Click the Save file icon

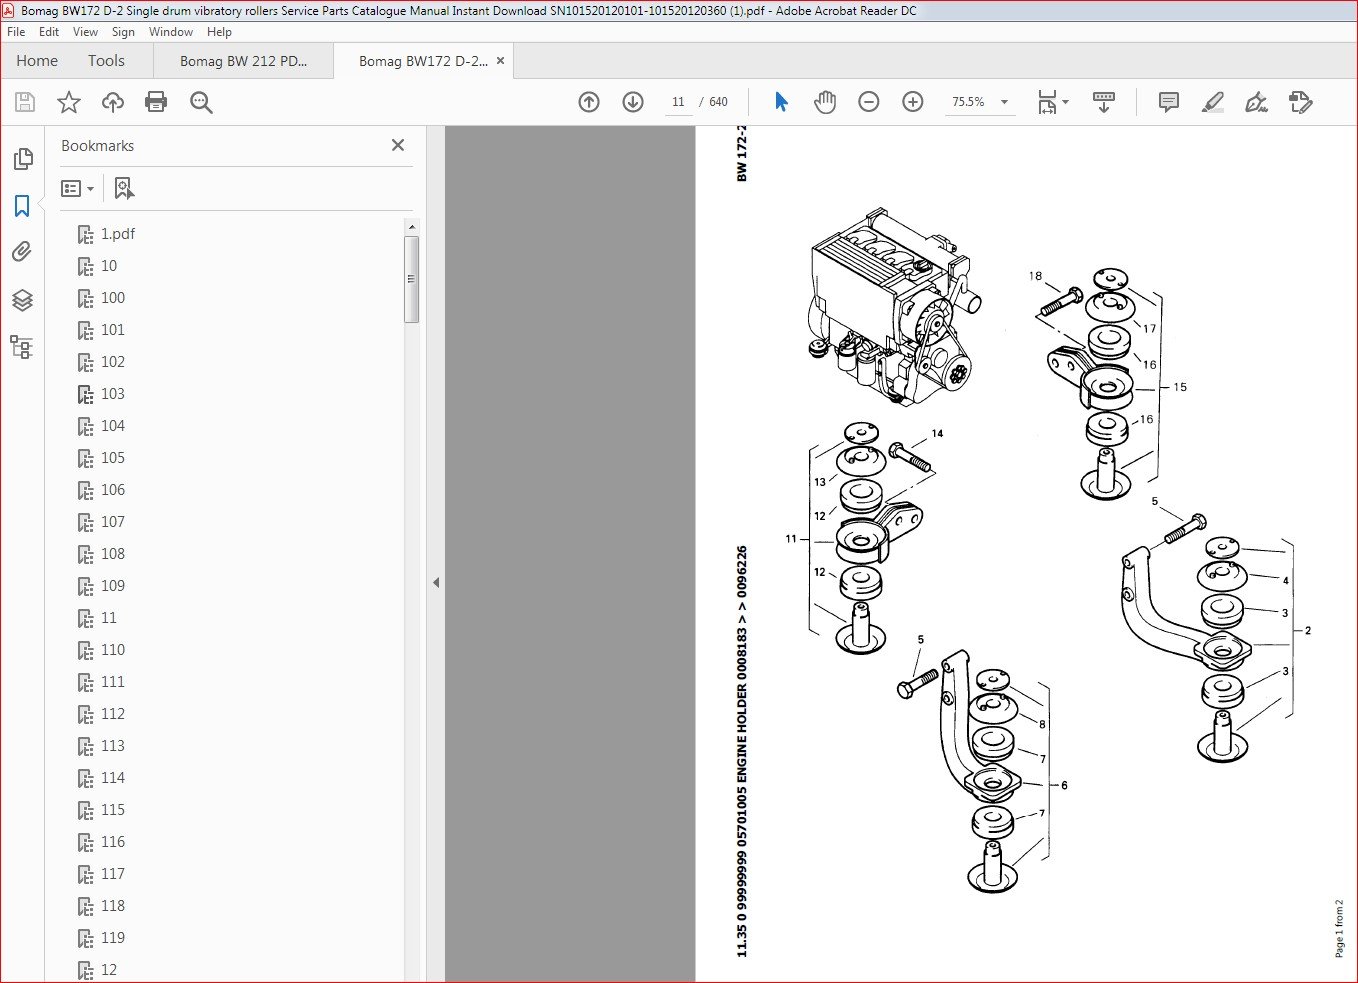(25, 102)
